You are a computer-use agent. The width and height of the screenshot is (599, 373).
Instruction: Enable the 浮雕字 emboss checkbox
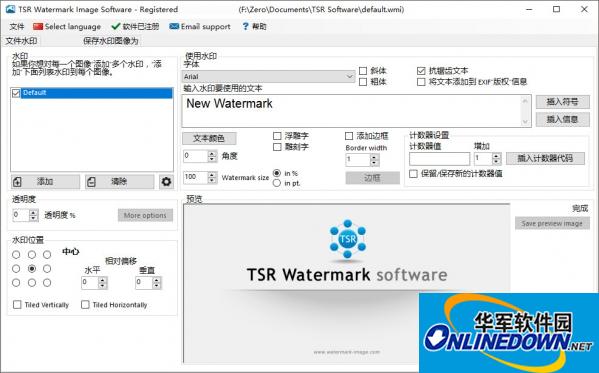coord(277,136)
